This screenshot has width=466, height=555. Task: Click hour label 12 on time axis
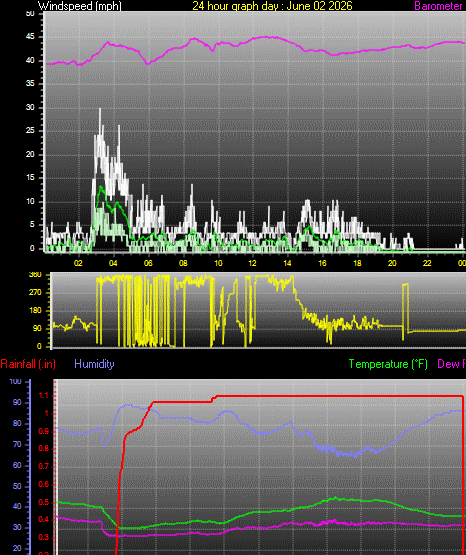coord(253,263)
